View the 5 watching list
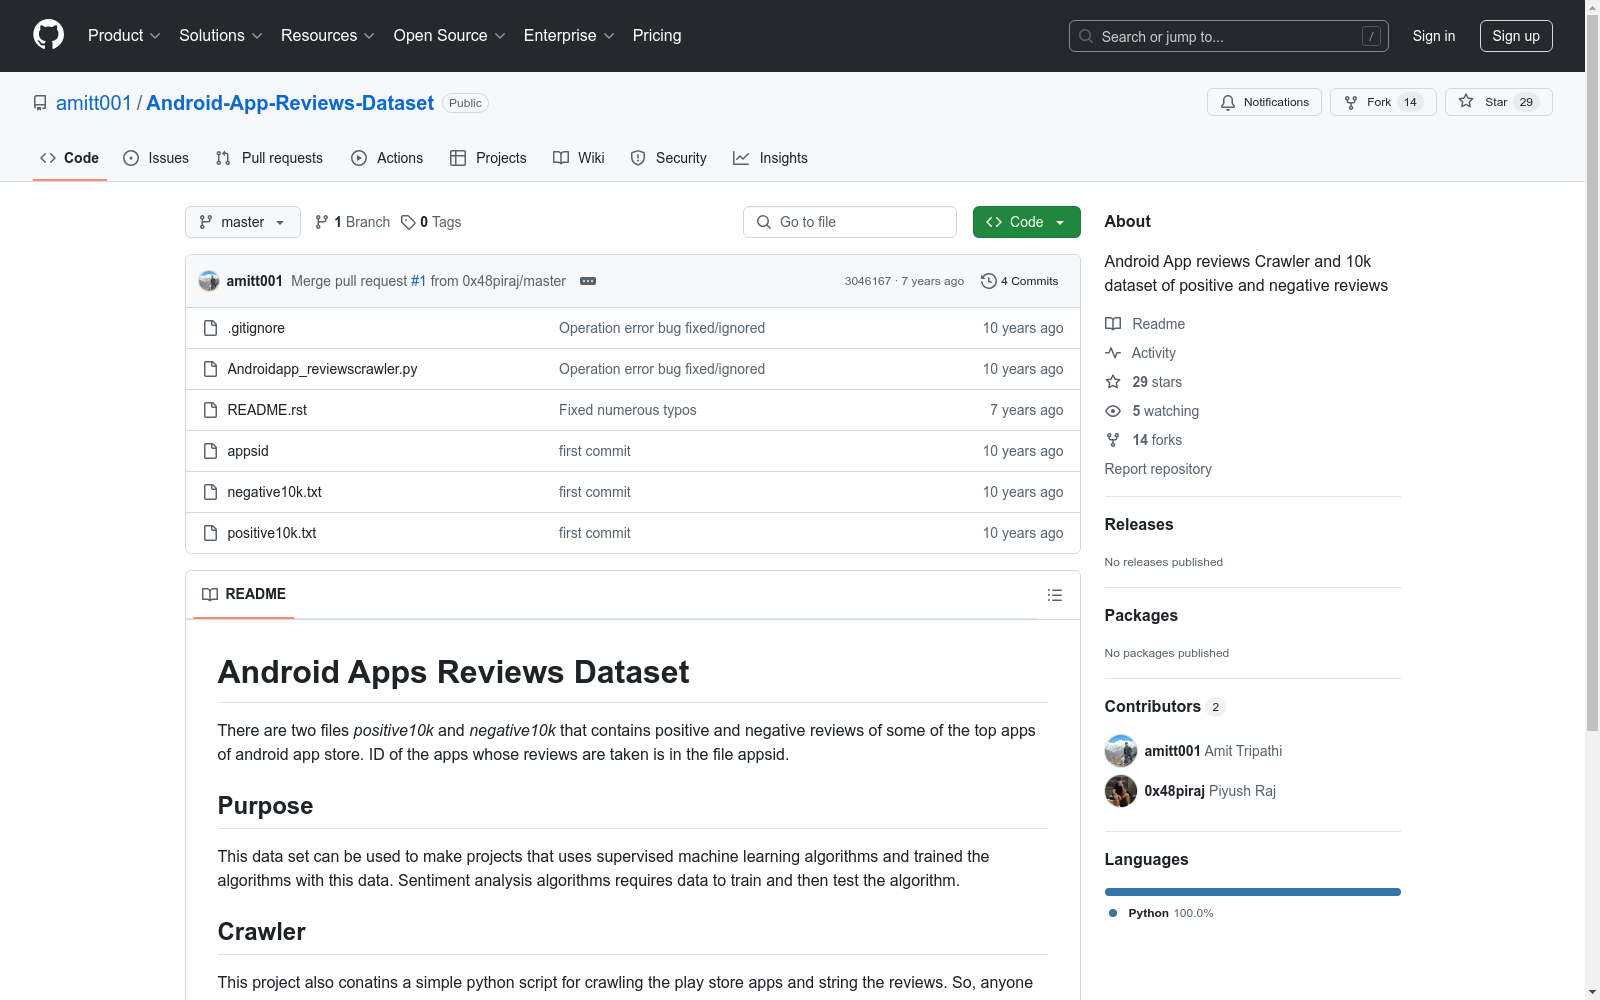Viewport: 1600px width, 1000px height. (1152, 411)
